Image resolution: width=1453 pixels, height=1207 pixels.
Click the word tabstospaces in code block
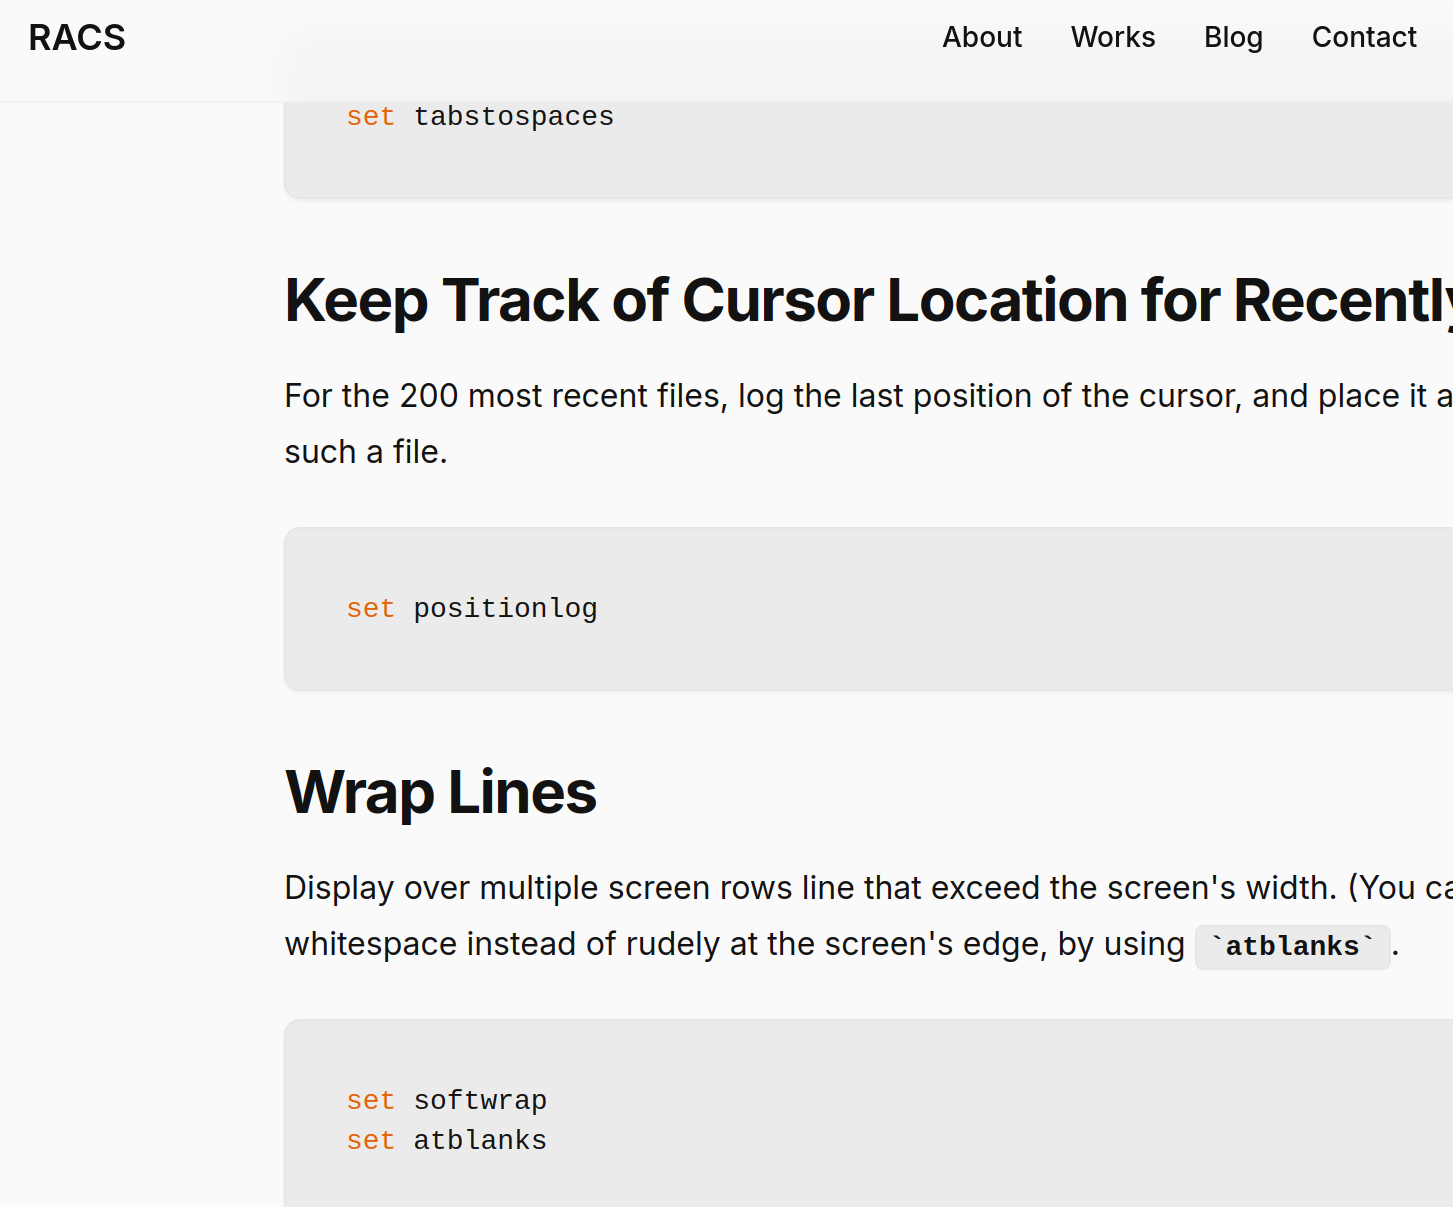pyautogui.click(x=513, y=117)
